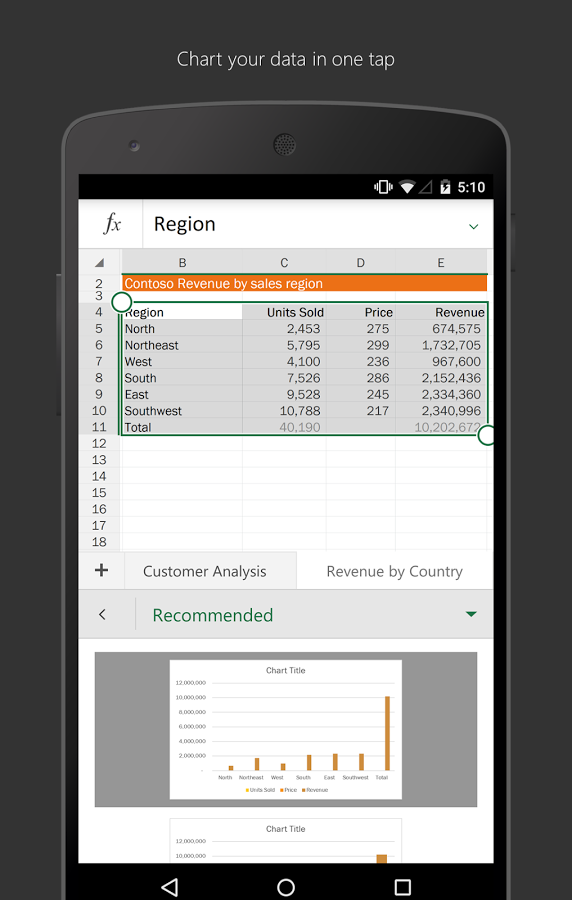
Task: Select row 2 header
Action: point(99,284)
